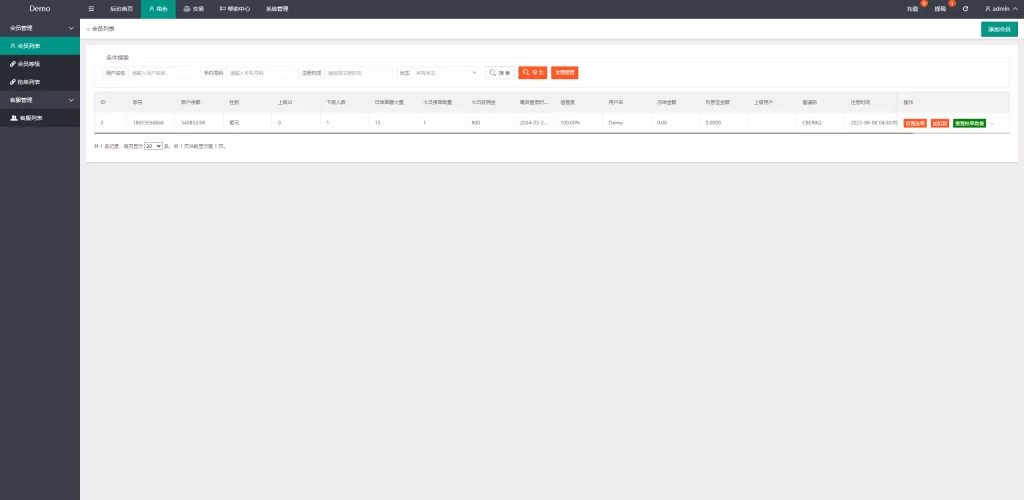Open the rows-per-page dropdown showing 20

click(x=153, y=146)
